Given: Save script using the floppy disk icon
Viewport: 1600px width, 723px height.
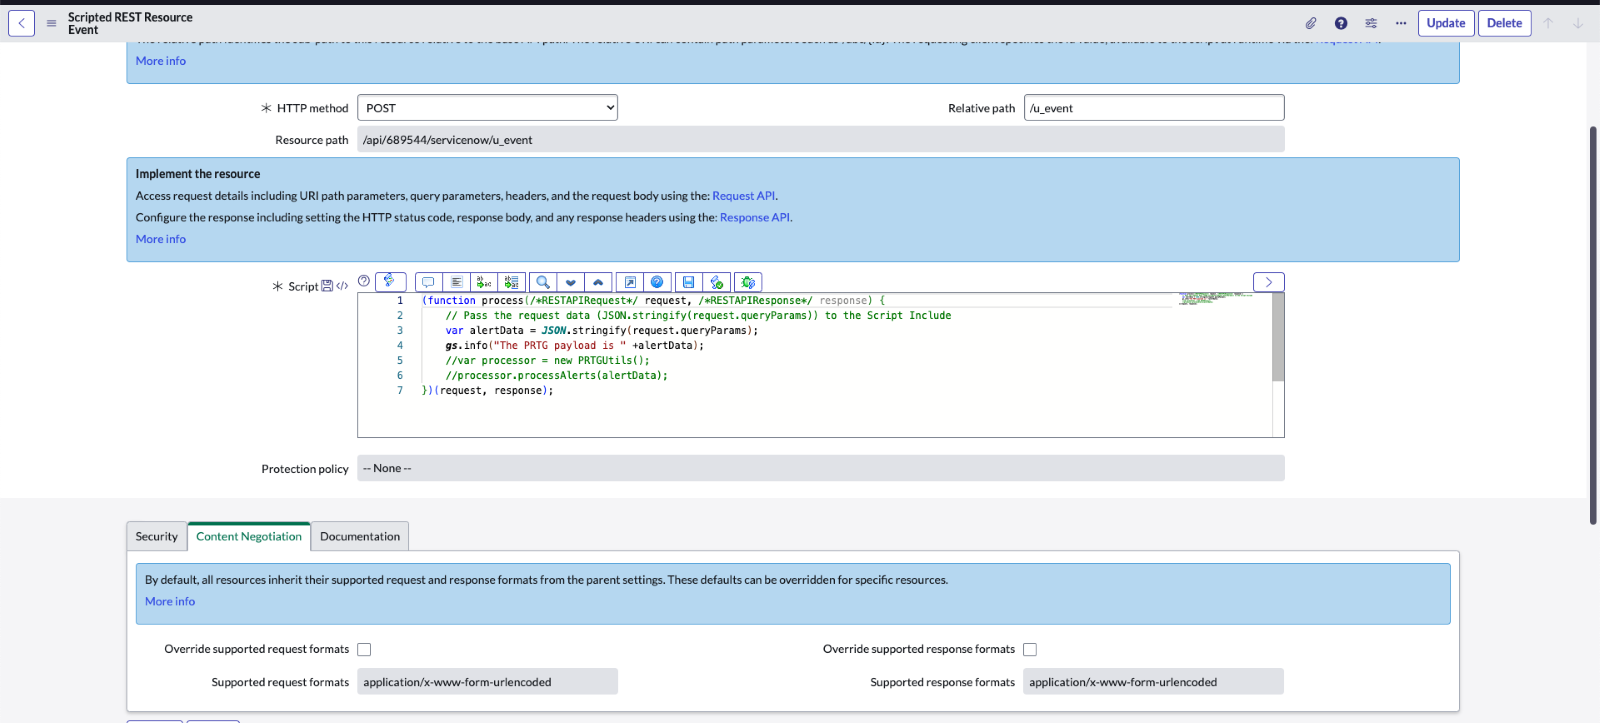Looking at the screenshot, I should tap(688, 282).
